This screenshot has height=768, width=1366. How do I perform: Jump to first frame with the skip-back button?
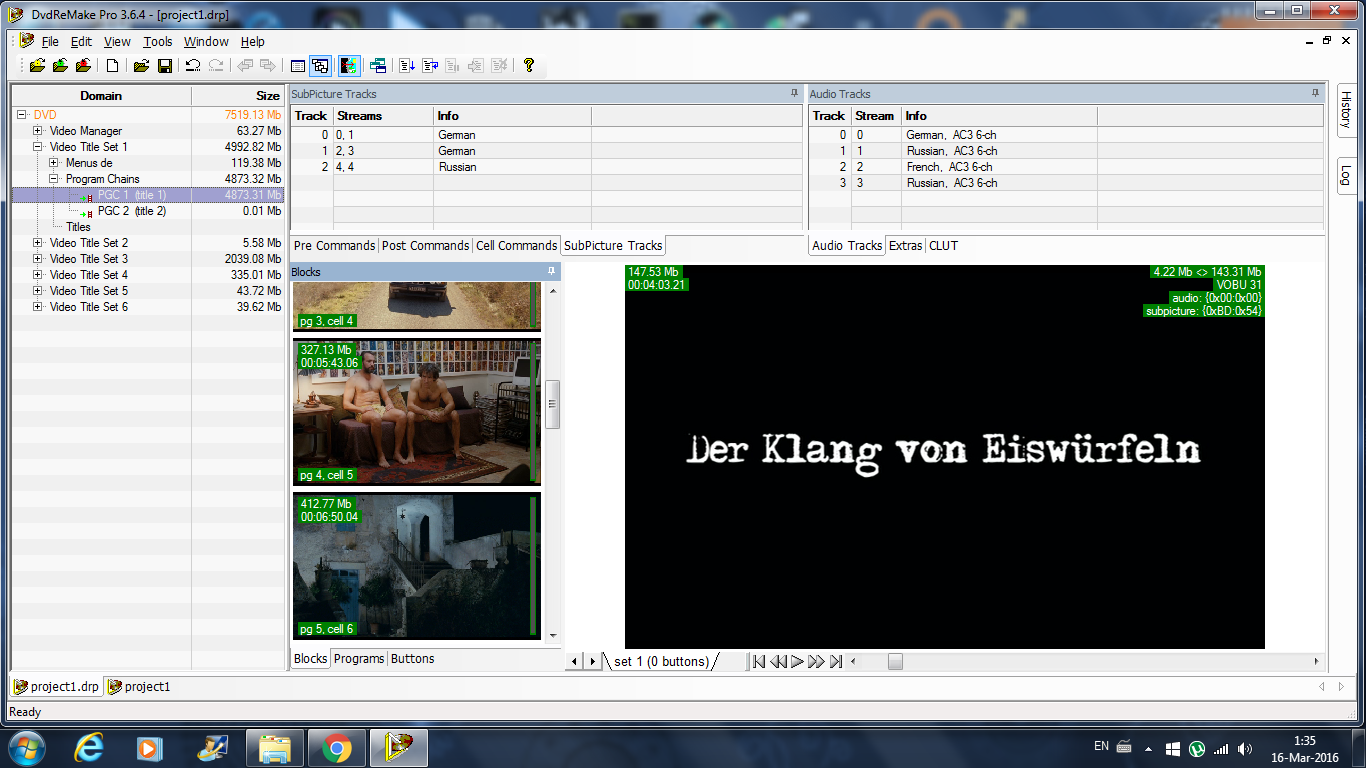759,661
